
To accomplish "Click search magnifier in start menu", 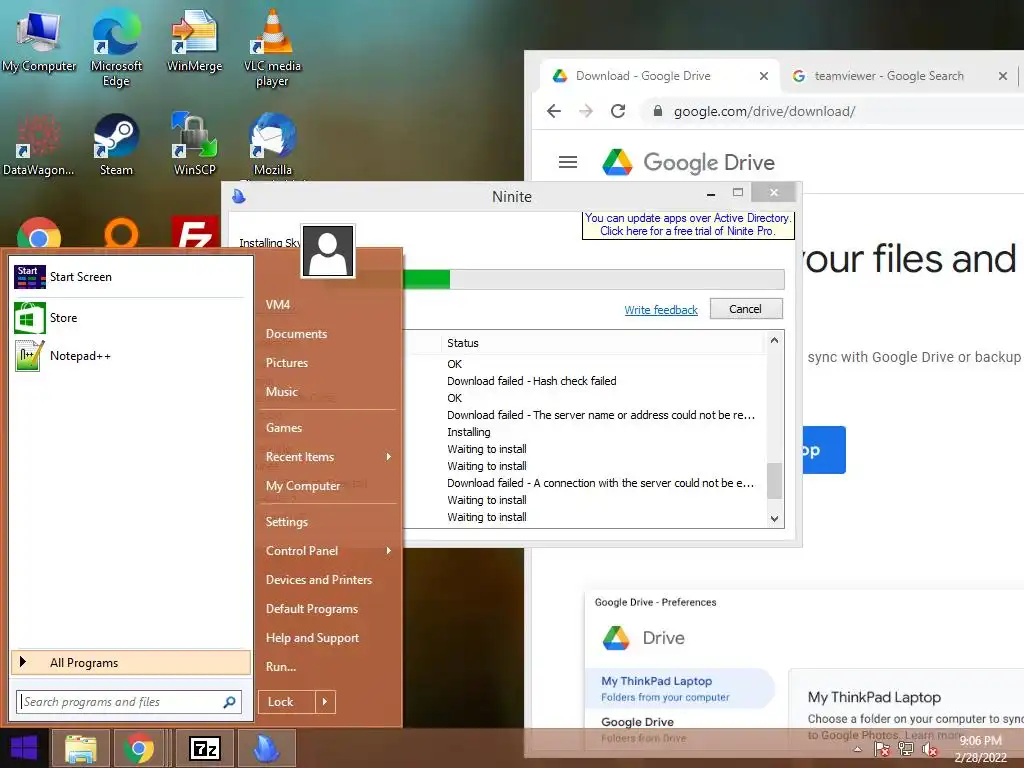I will (x=229, y=702).
